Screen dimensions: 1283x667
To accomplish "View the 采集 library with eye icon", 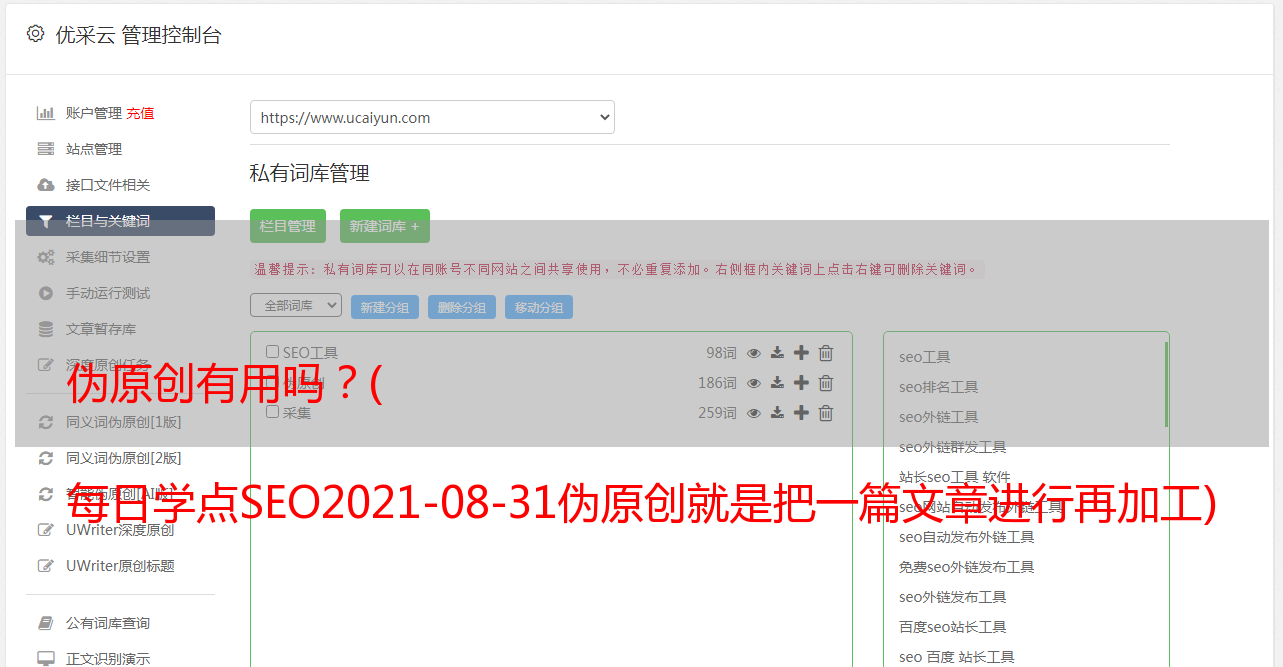I will pos(754,413).
